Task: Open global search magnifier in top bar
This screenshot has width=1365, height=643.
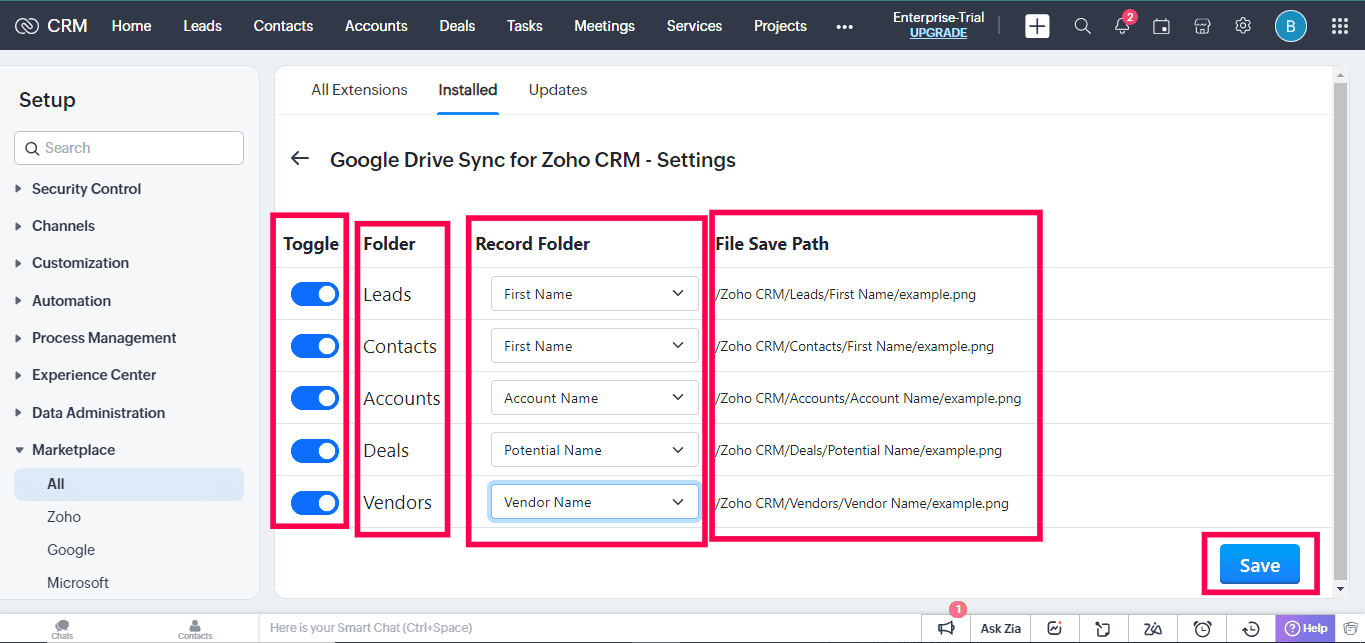Action: click(x=1082, y=26)
